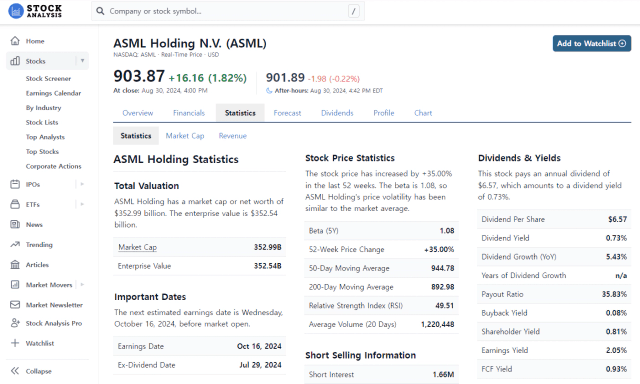Expand the Market Movers submenu arrow

coord(82,285)
